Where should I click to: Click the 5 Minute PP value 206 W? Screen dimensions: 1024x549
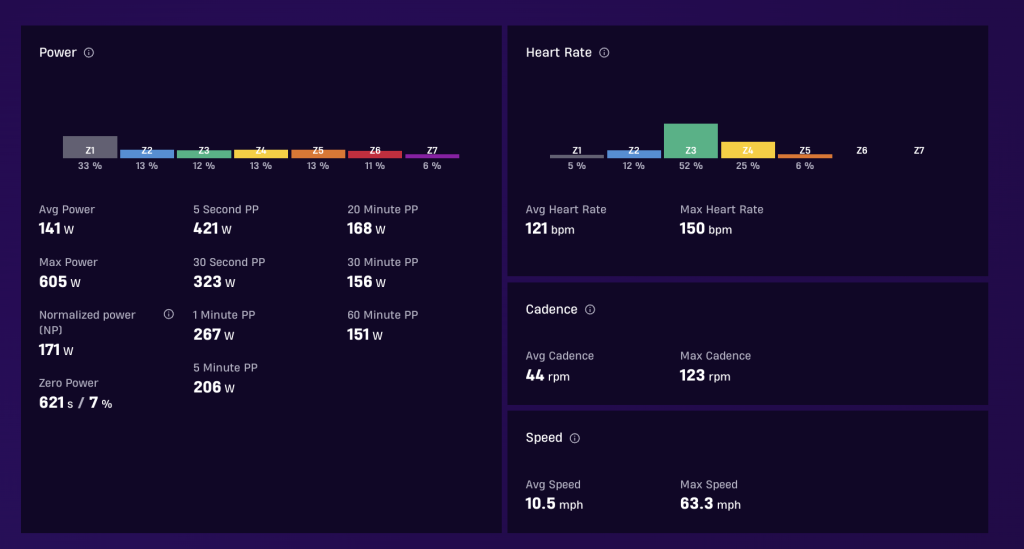[x=214, y=388]
